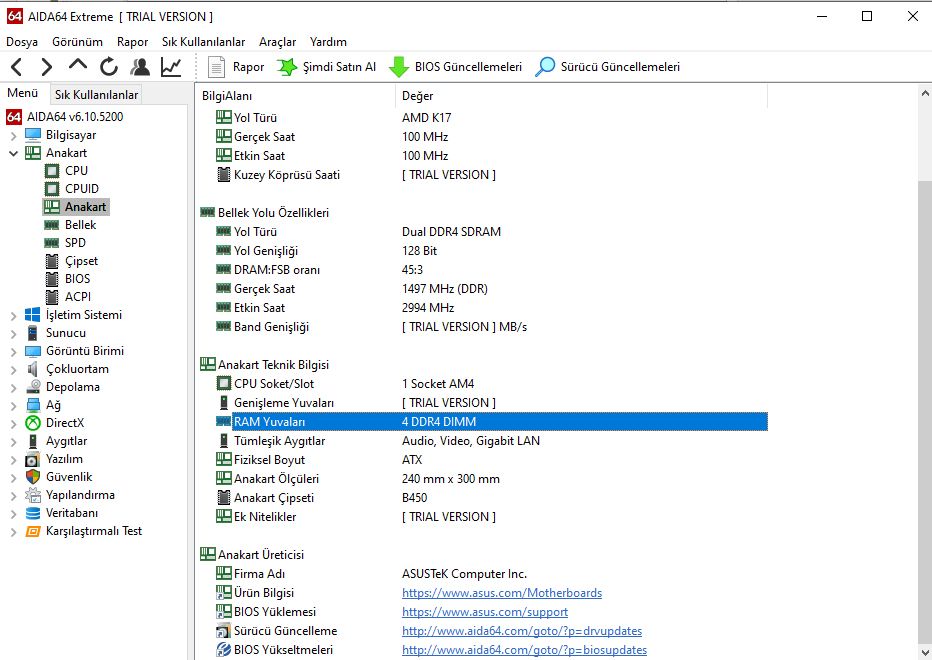Select ACPI in the tree
The height and width of the screenshot is (660, 932).
[77, 297]
